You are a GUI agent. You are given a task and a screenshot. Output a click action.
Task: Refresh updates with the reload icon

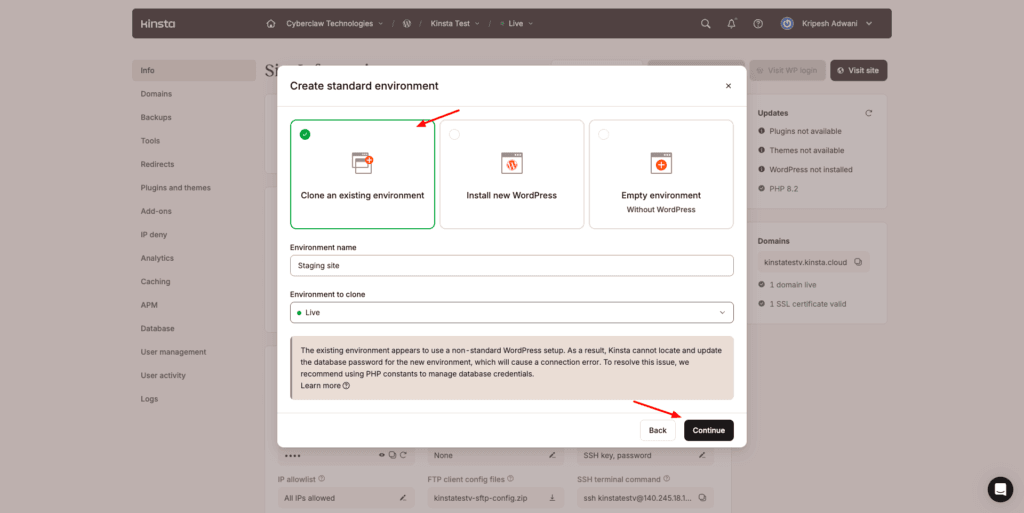(869, 113)
